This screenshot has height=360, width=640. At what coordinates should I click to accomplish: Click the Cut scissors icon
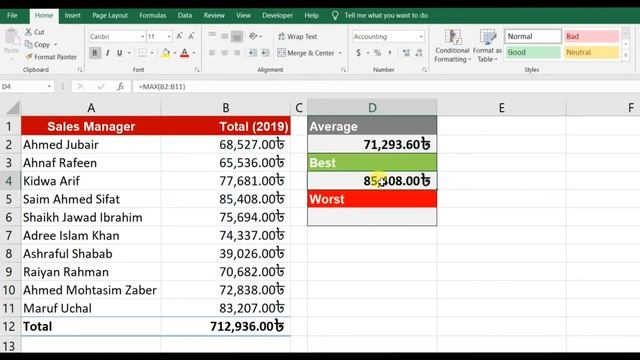click(28, 32)
